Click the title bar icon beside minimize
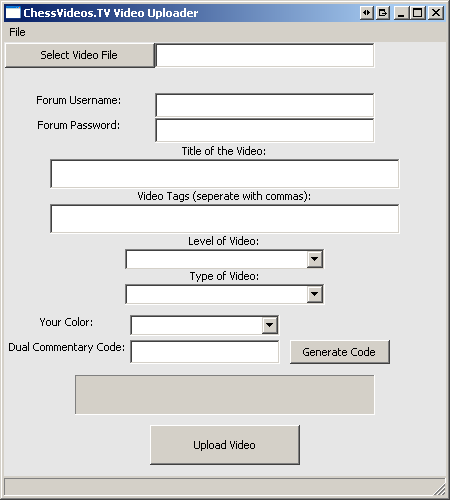Screen dimensions: 450x500 [x=383, y=13]
